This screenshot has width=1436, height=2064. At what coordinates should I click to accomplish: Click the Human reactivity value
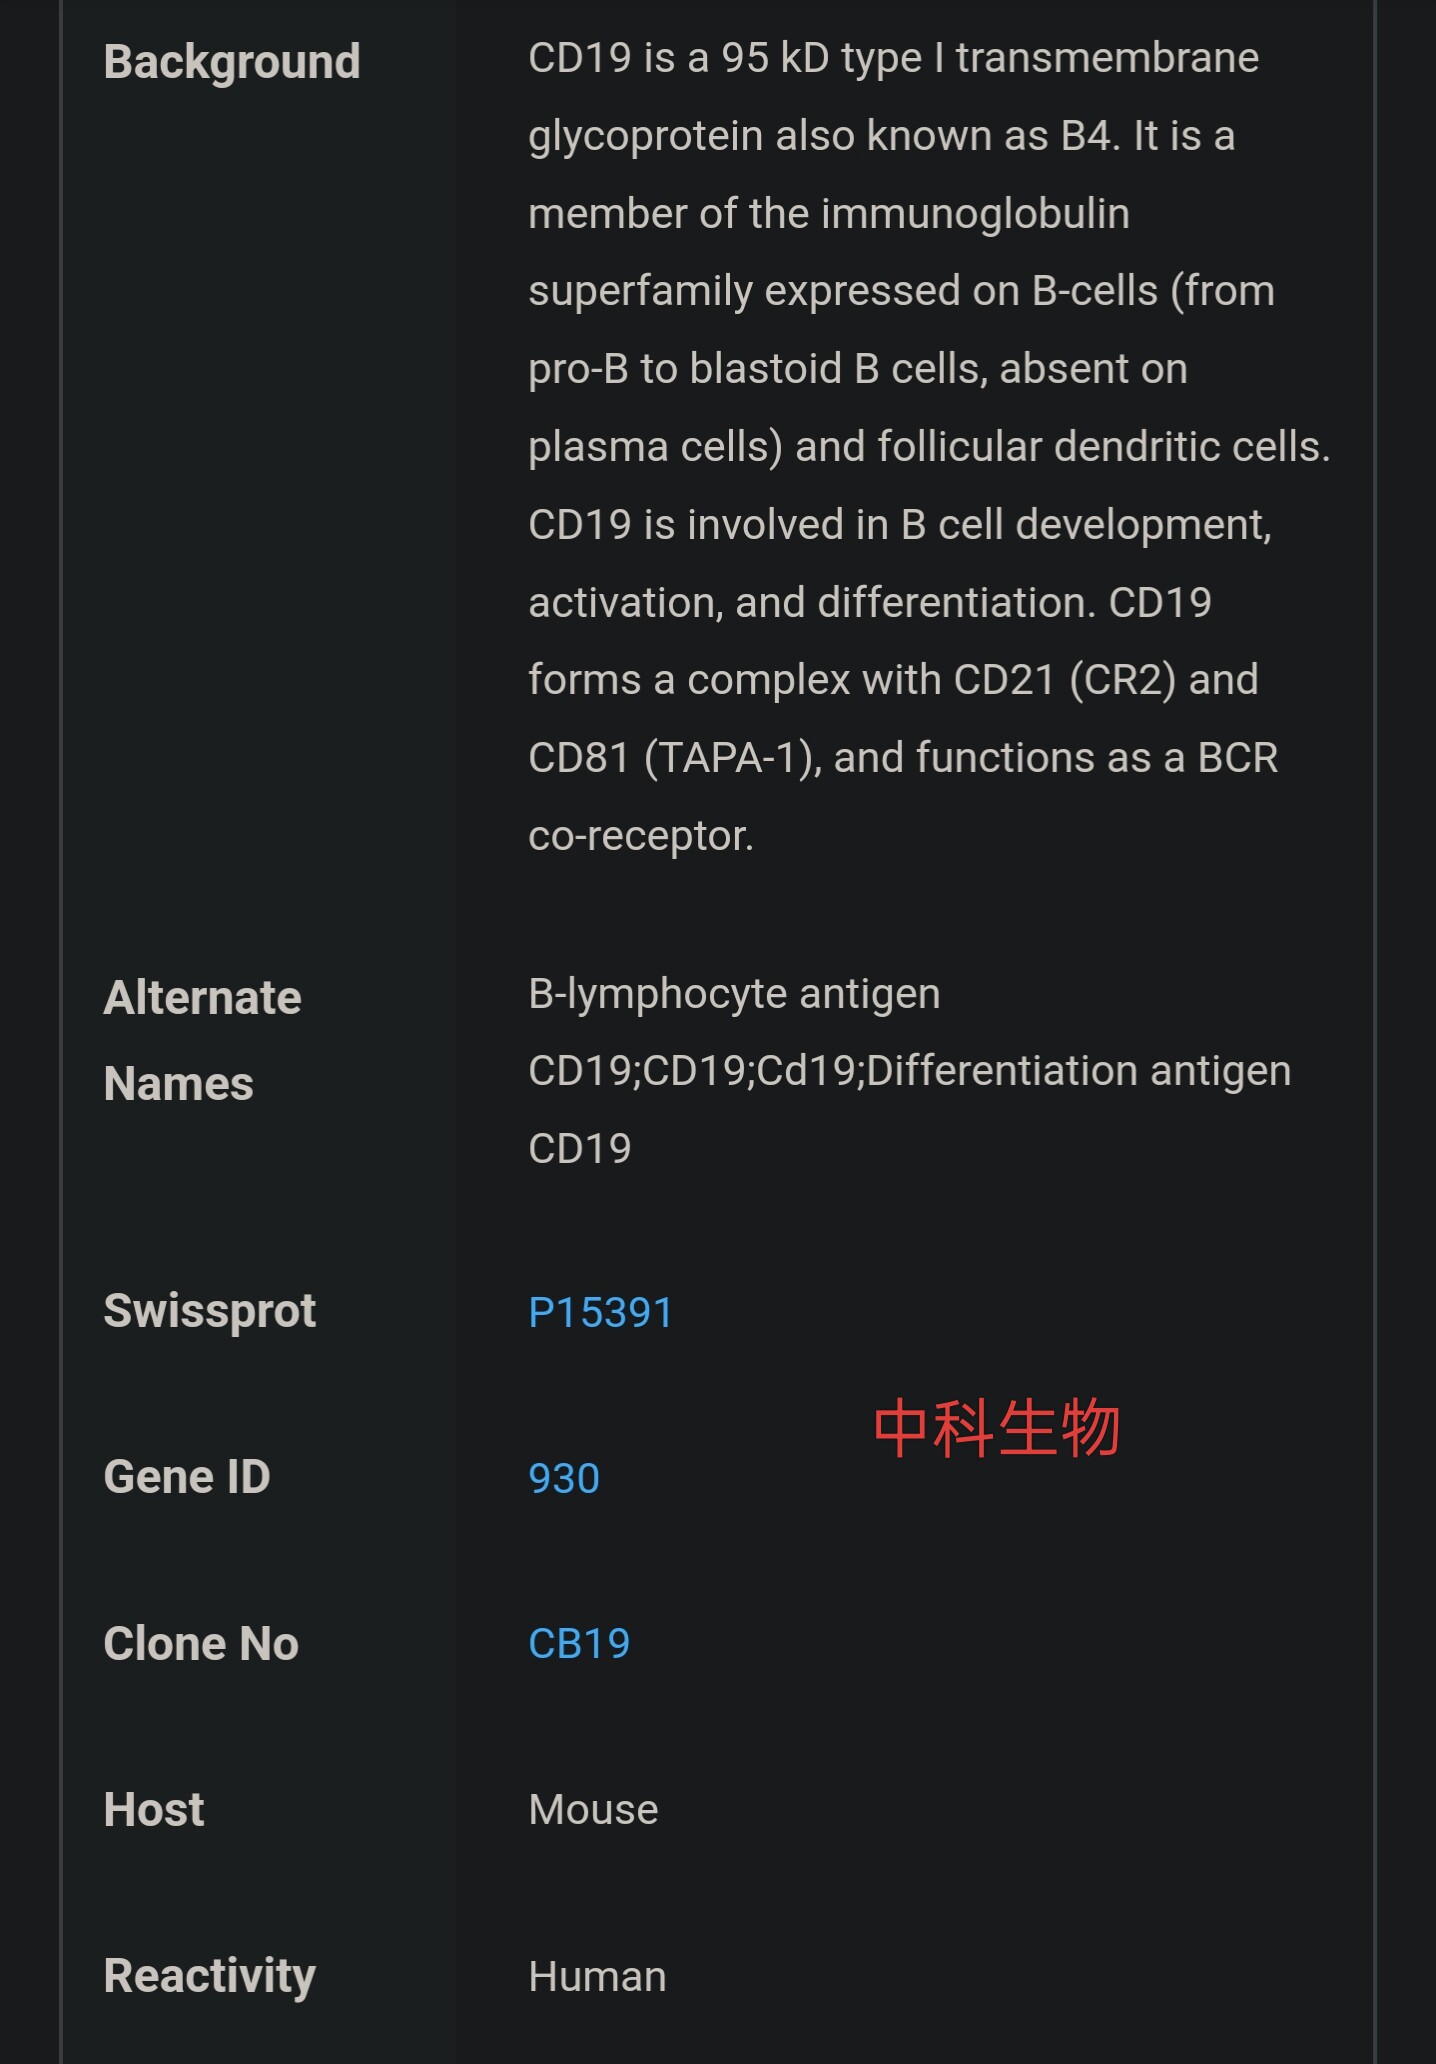click(x=597, y=1977)
